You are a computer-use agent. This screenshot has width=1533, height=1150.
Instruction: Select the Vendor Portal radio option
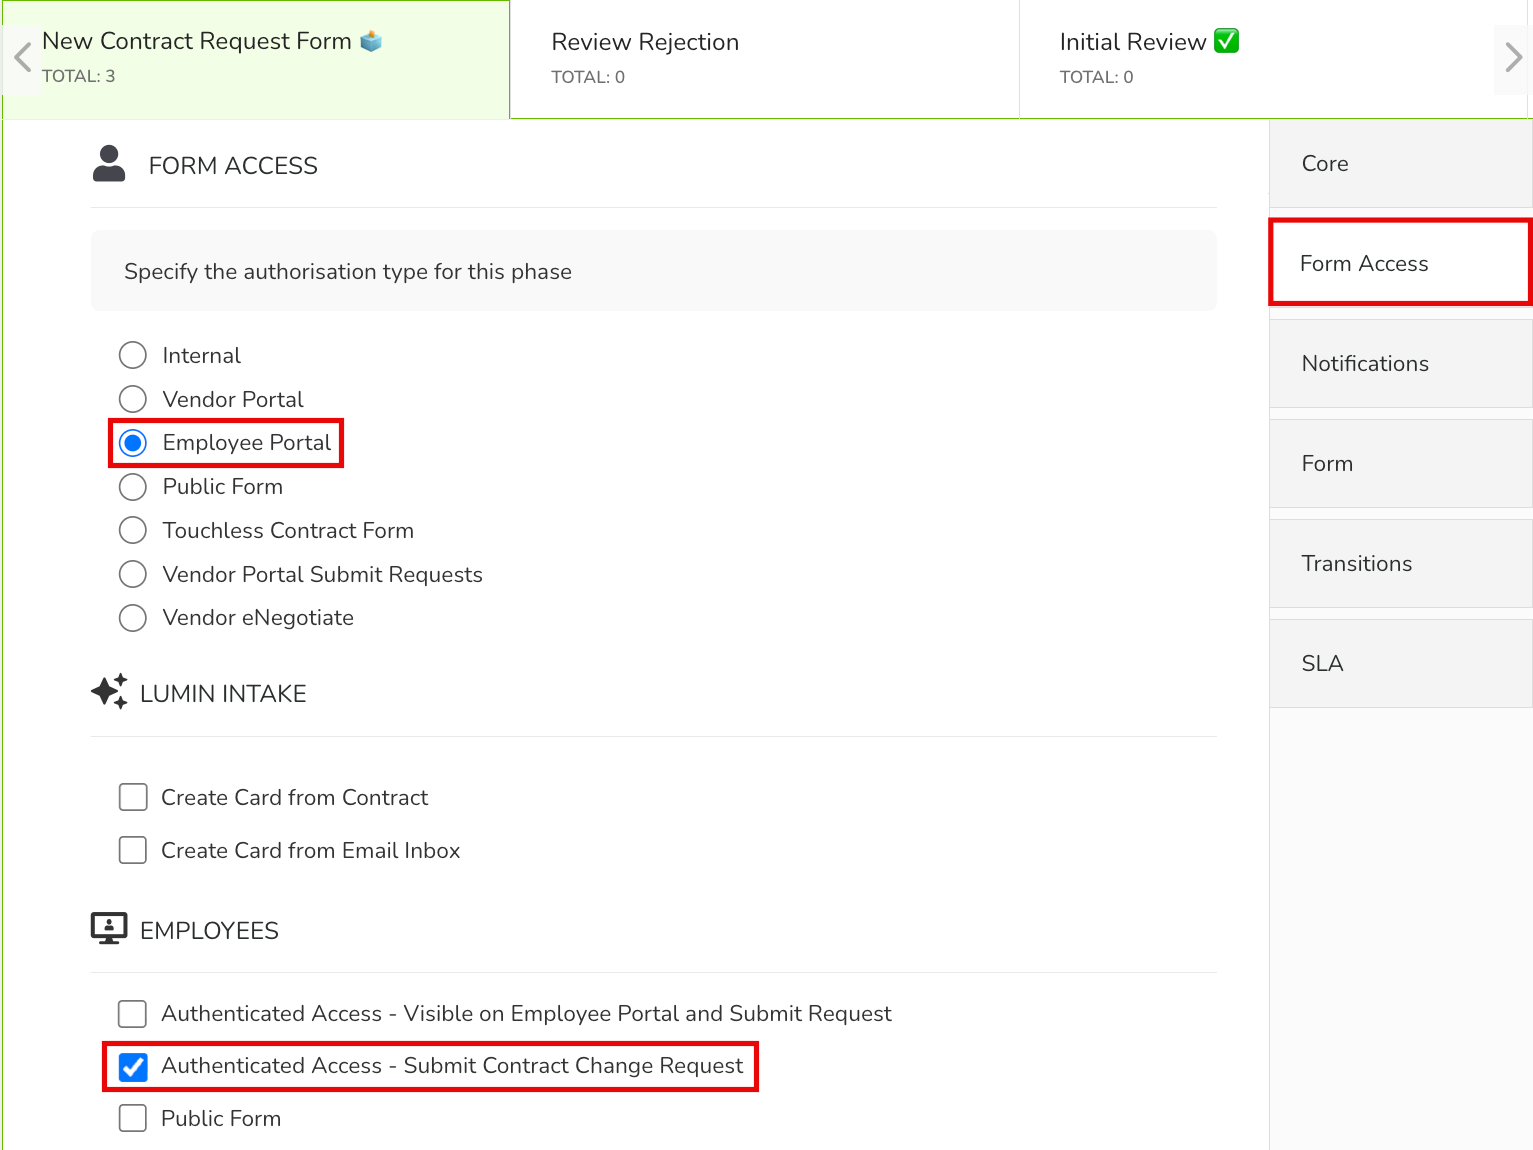133,399
